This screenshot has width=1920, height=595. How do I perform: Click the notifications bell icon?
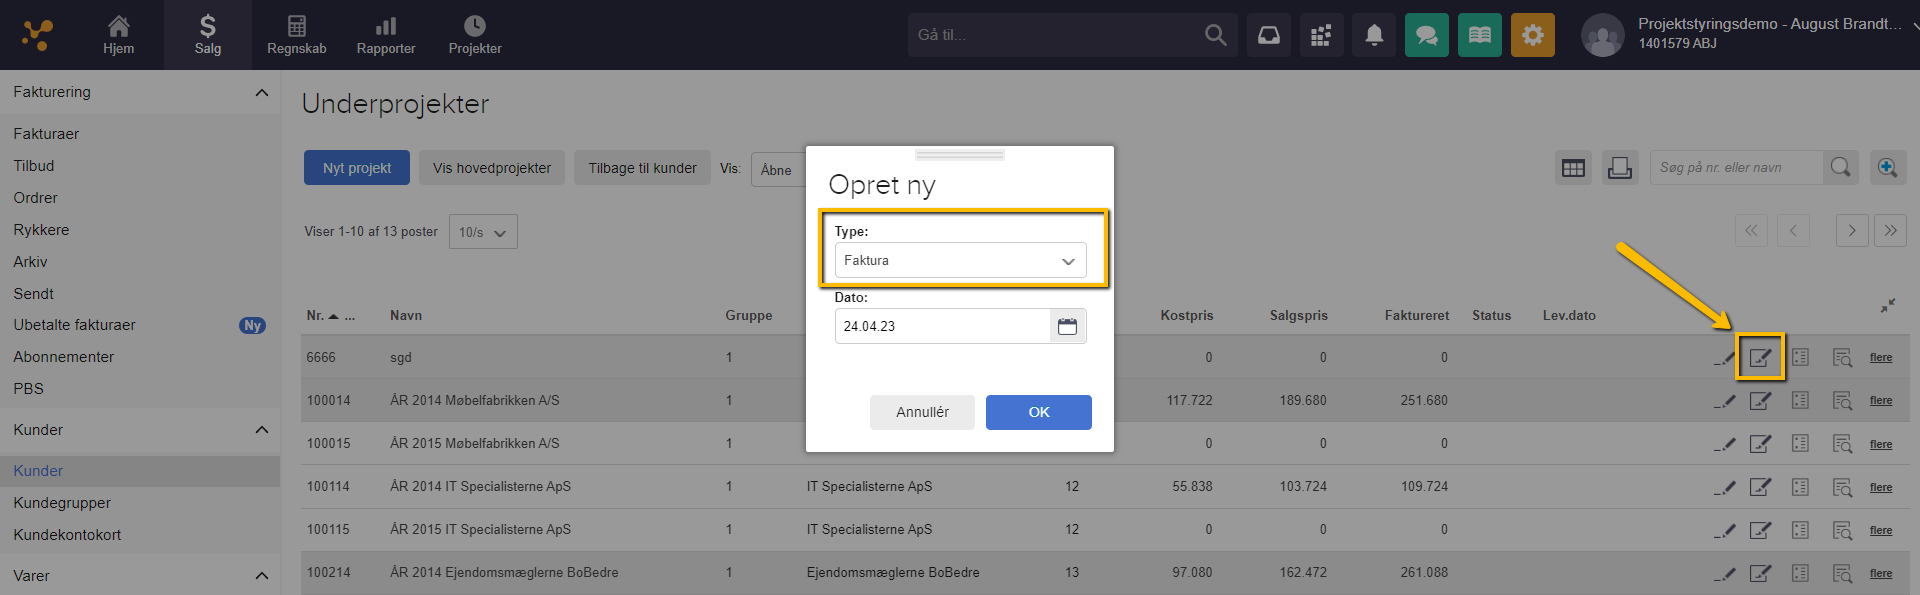pos(1374,36)
